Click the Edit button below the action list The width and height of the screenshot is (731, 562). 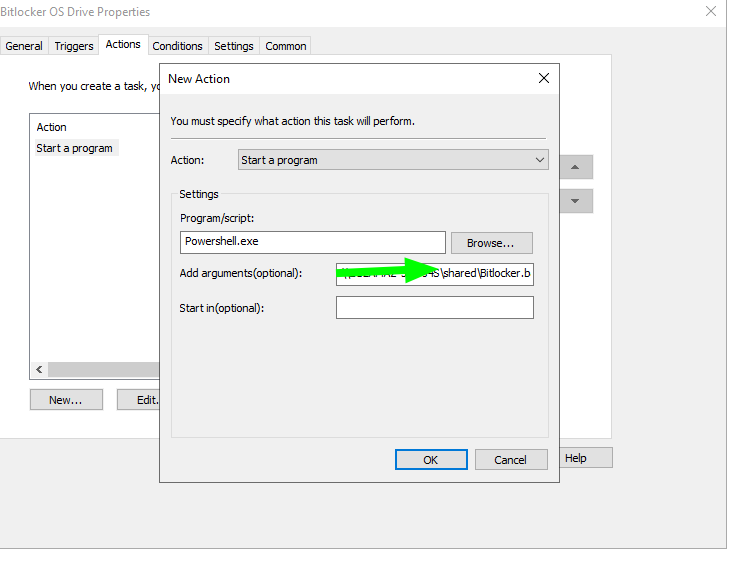coord(138,400)
